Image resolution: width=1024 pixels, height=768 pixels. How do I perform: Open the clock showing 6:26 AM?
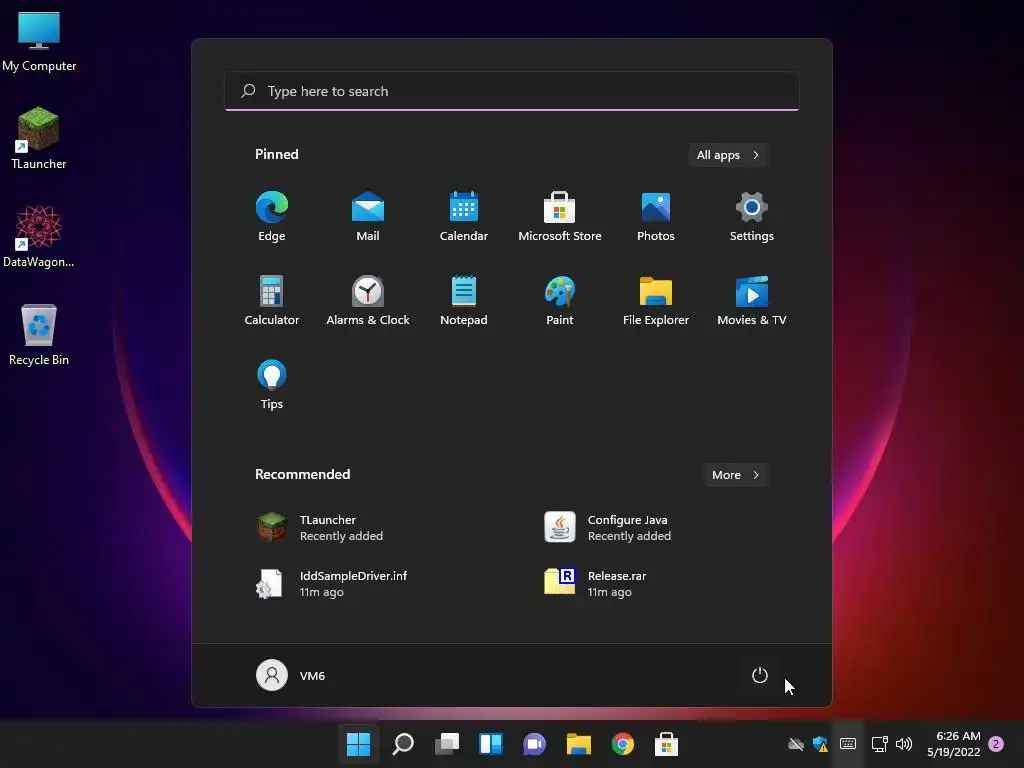coord(953,744)
